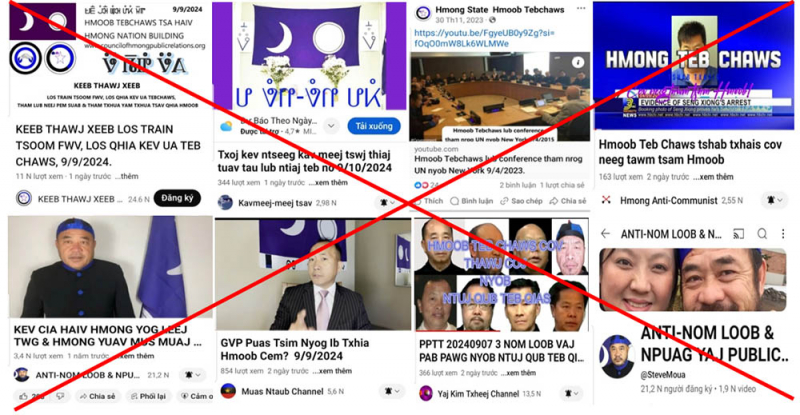Toggle notification bell for Kavmeej-meej tsav
This screenshot has width=800, height=415.
coord(387,203)
